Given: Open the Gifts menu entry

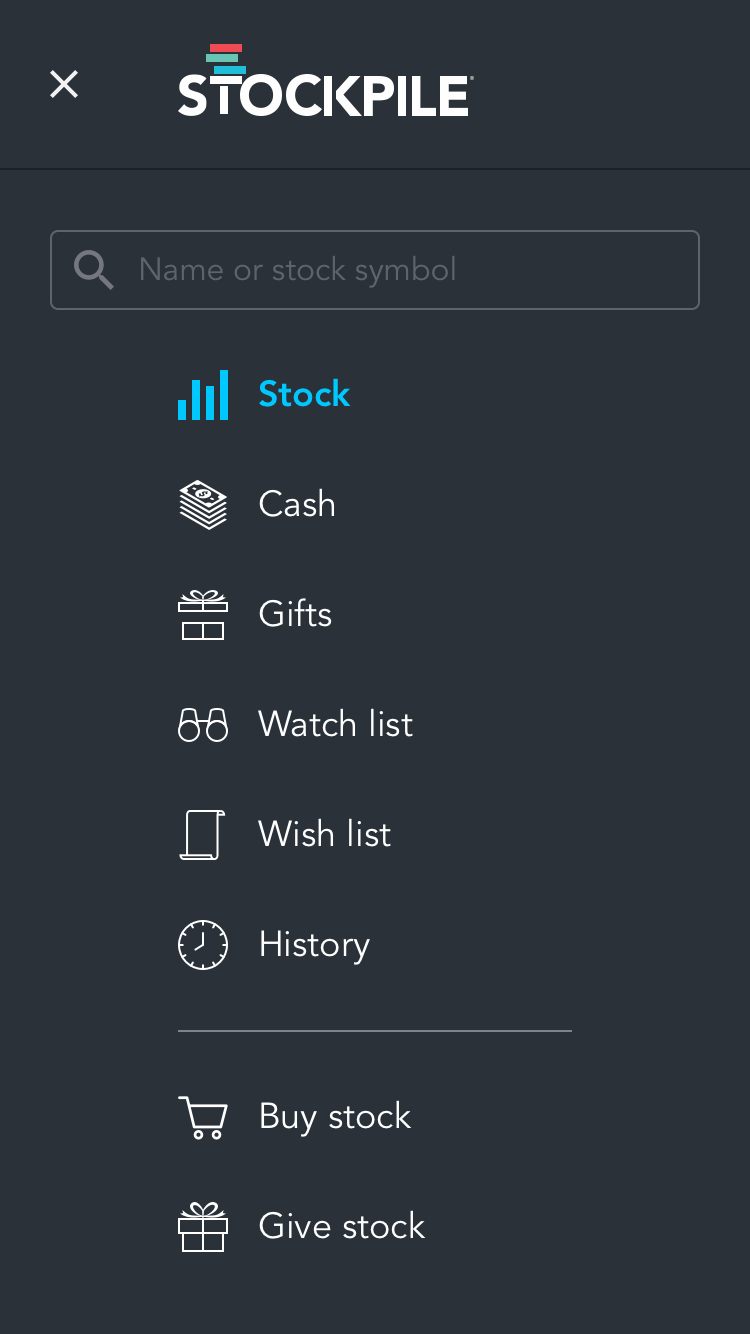Looking at the screenshot, I should click(x=295, y=615).
